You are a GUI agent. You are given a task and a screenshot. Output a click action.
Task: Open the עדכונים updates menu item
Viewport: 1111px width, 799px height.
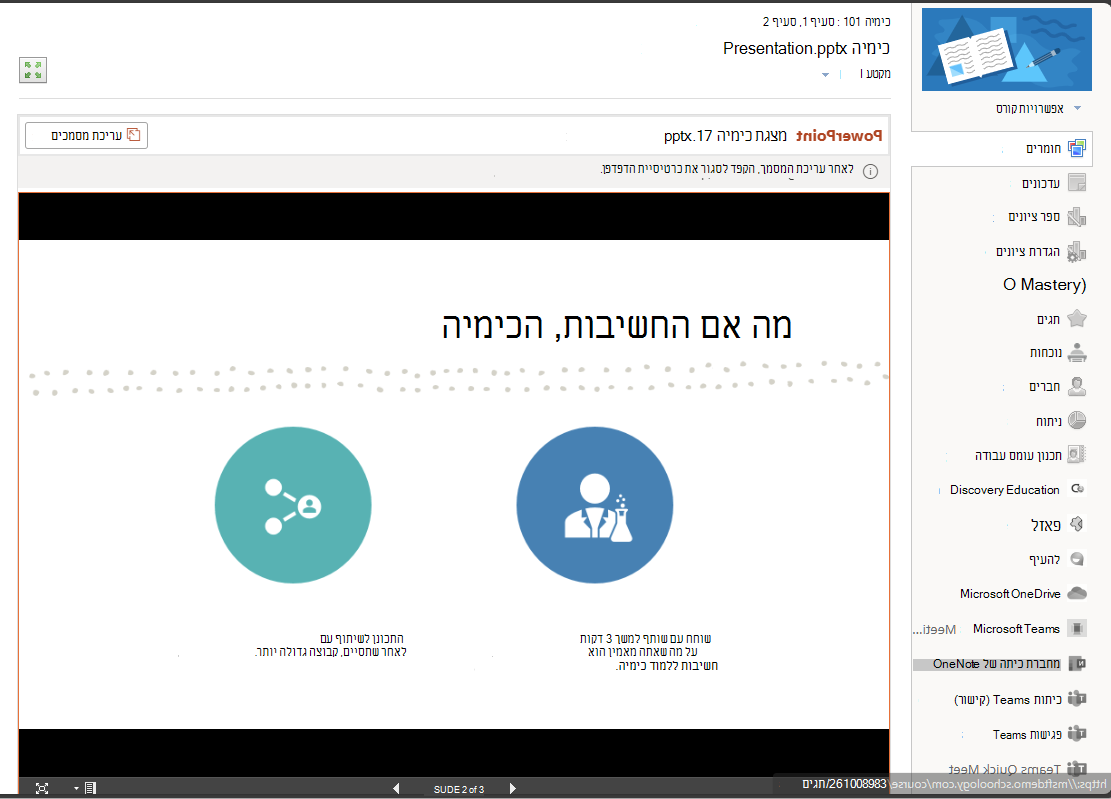click(1040, 183)
